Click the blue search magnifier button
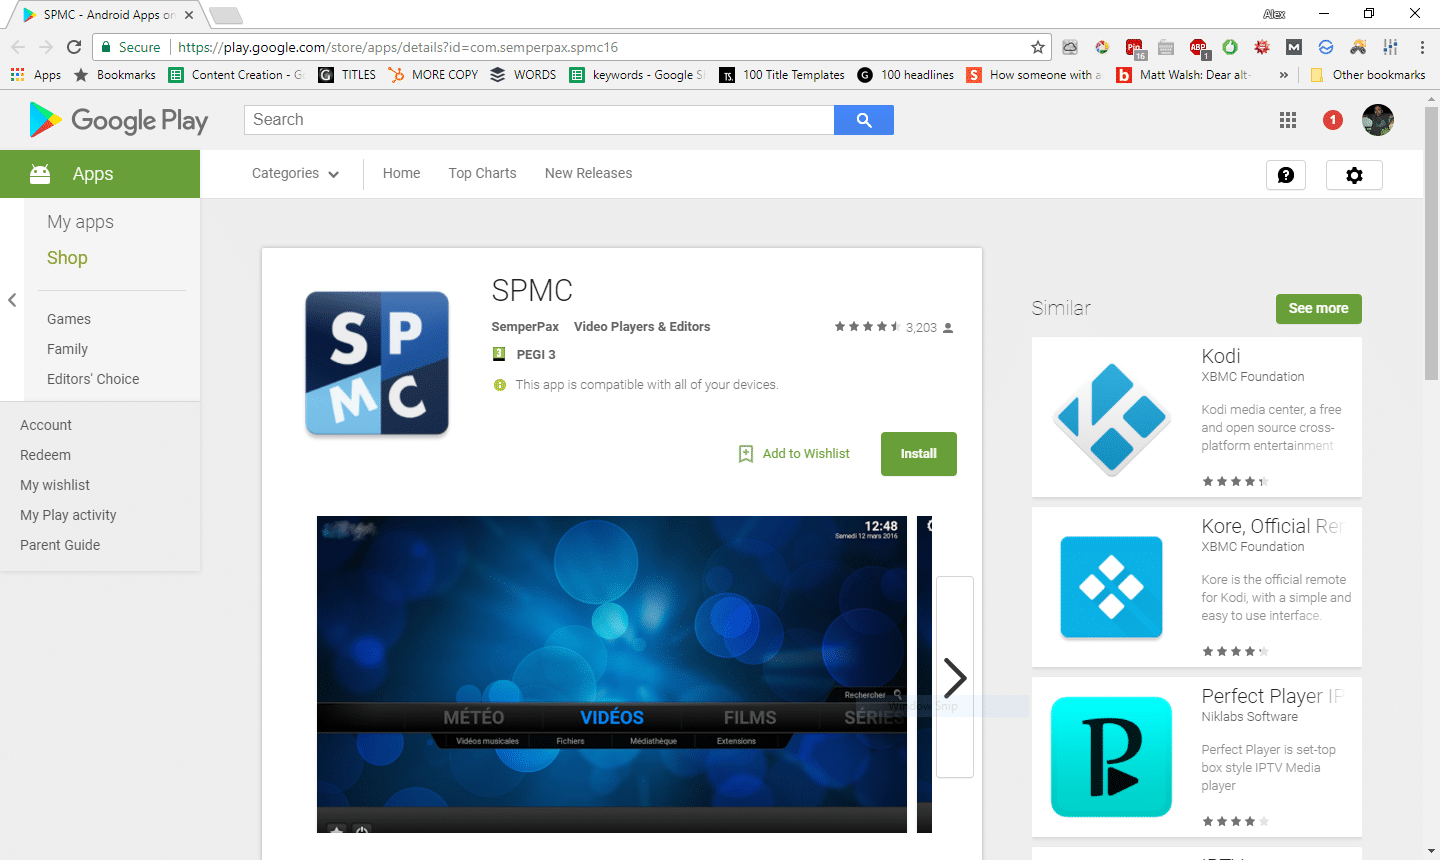This screenshot has width=1440, height=860. pos(864,120)
